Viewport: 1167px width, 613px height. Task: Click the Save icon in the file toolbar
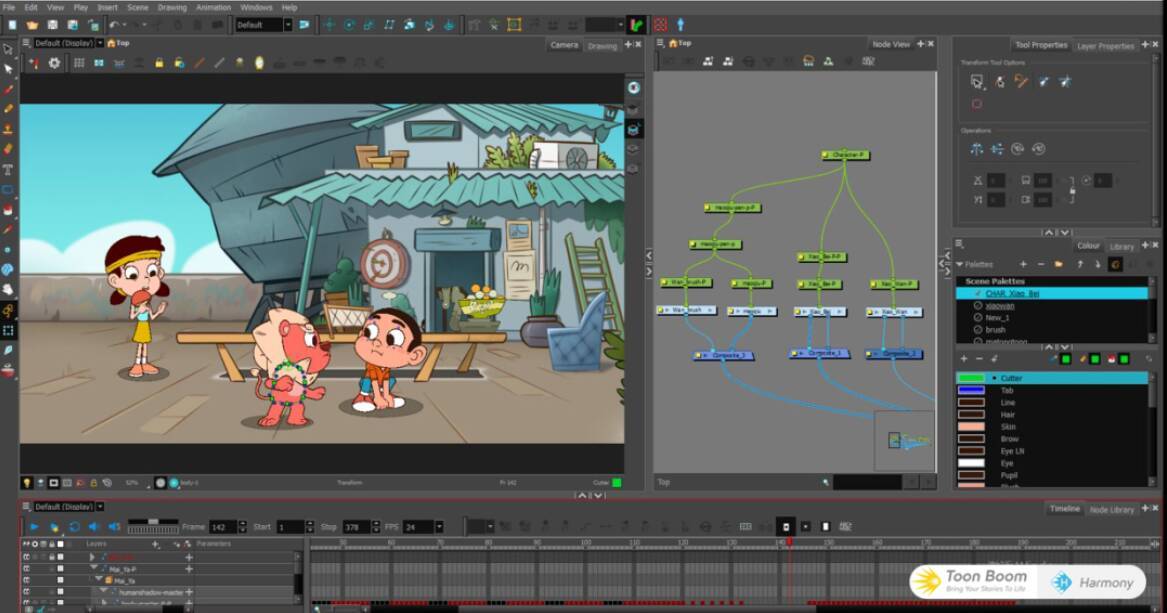pos(52,25)
